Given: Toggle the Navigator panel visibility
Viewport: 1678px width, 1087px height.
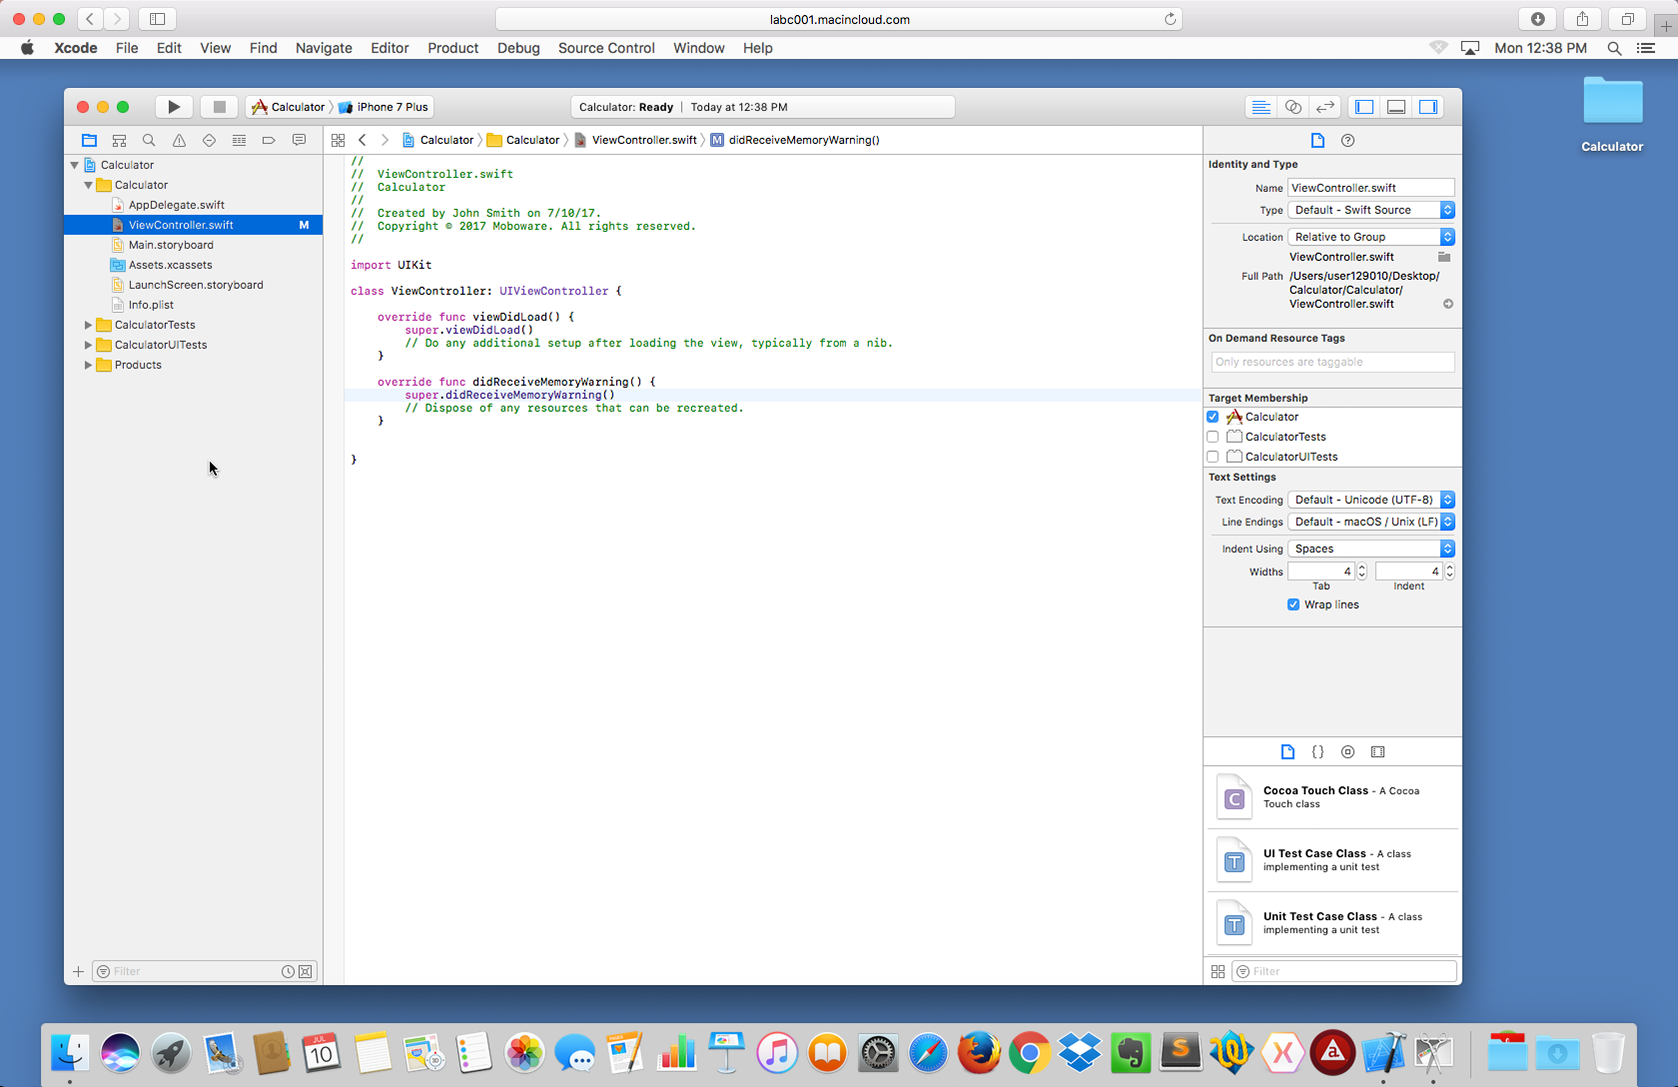Looking at the screenshot, I should pos(1364,107).
